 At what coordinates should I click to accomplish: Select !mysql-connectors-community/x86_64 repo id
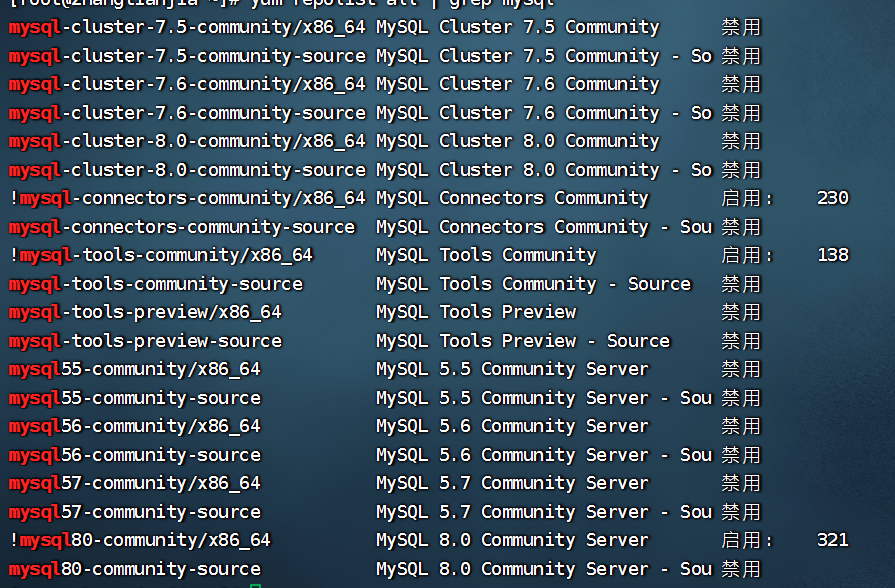[x=187, y=199]
